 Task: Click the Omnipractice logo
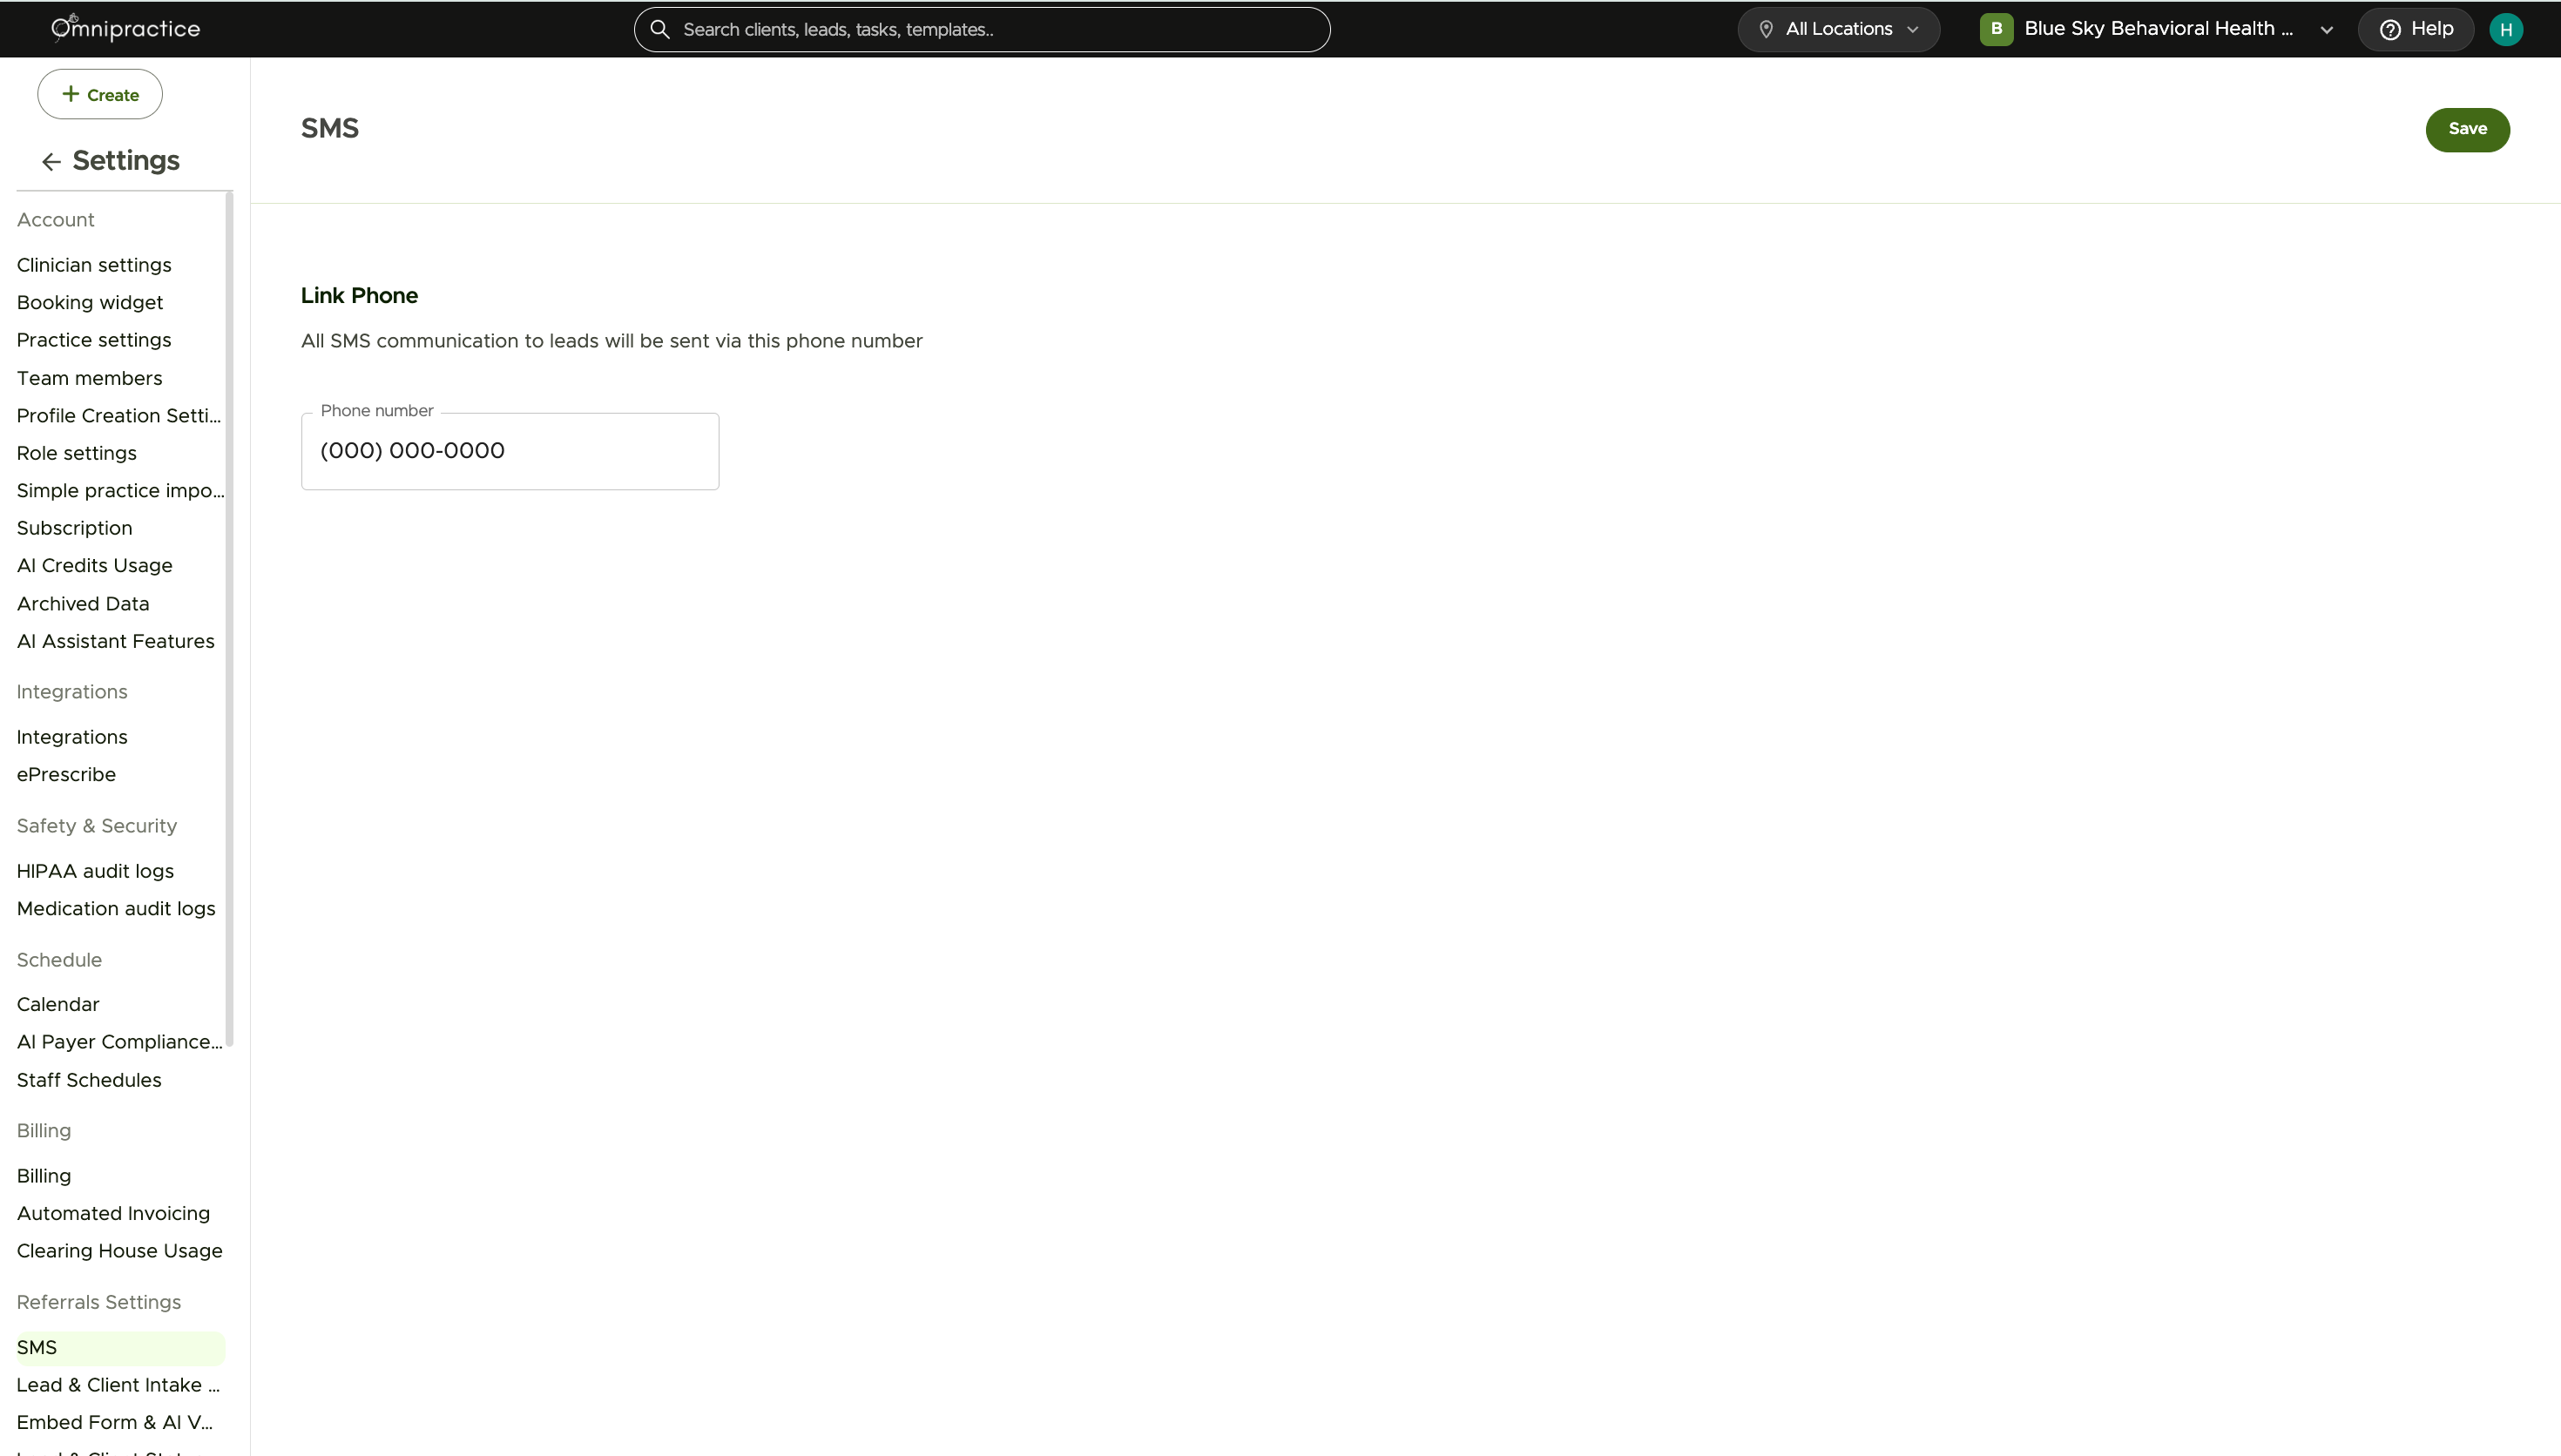point(126,28)
